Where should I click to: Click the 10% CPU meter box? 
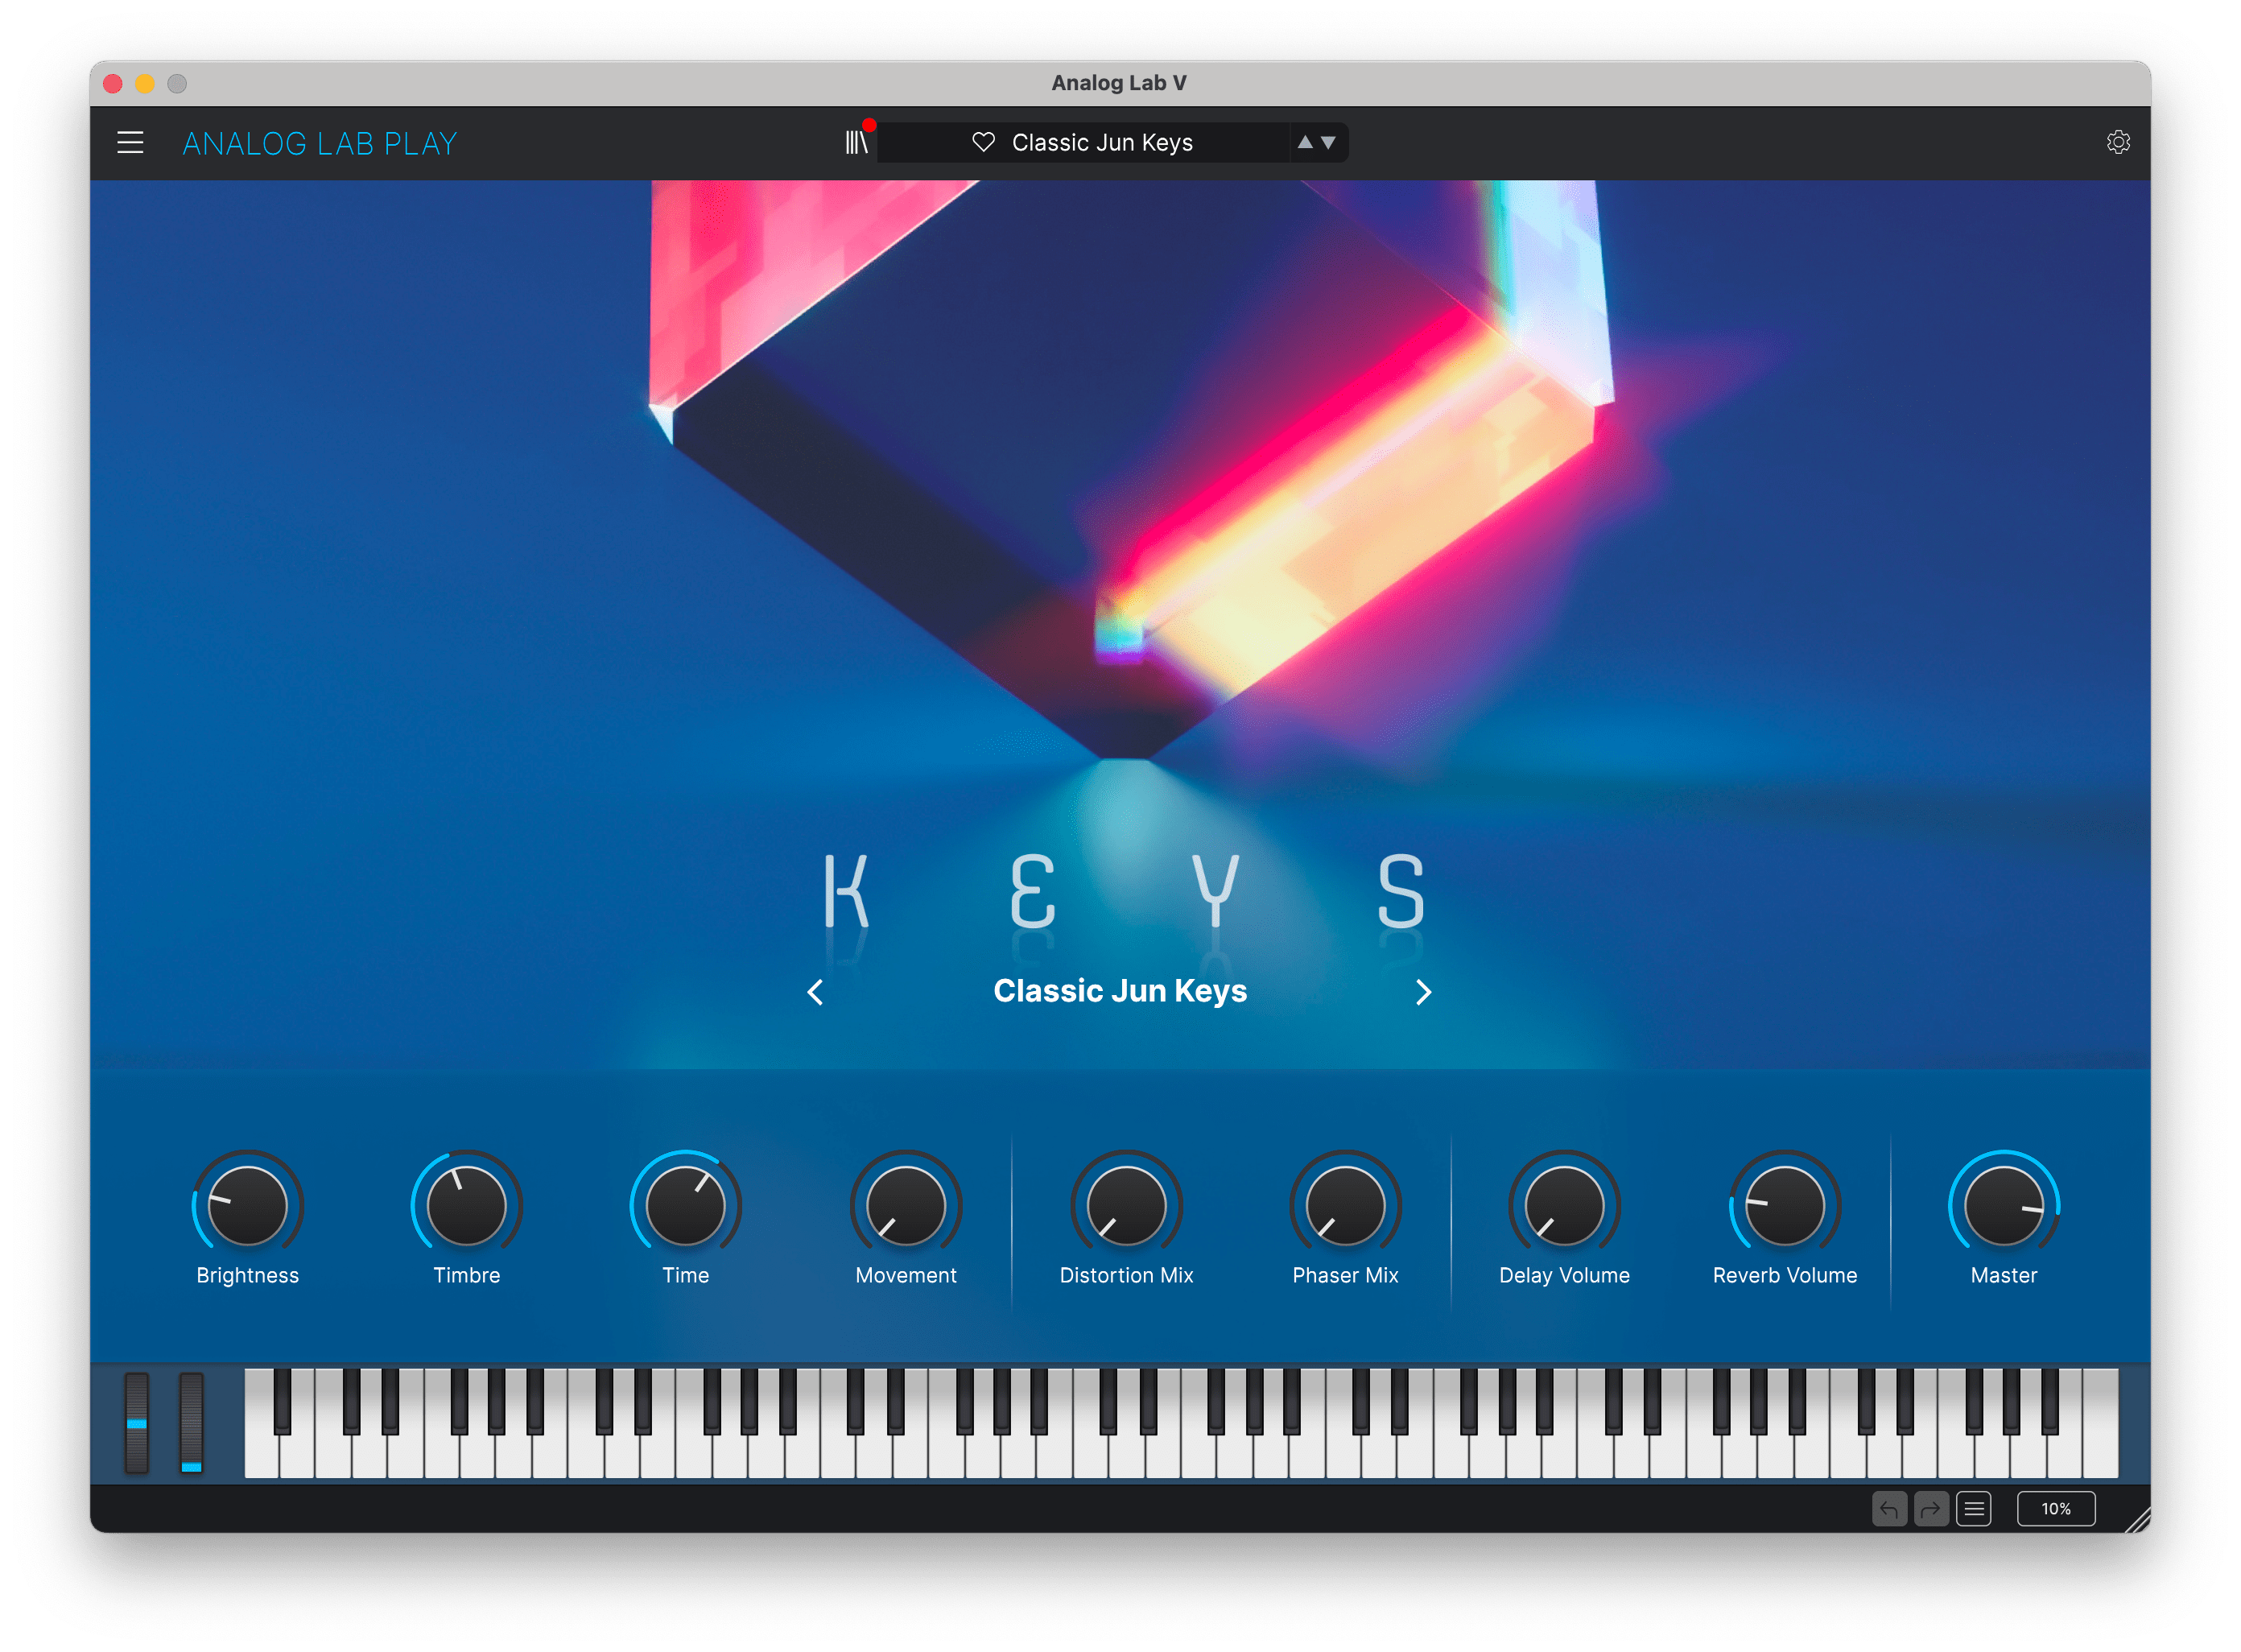[2055, 1509]
